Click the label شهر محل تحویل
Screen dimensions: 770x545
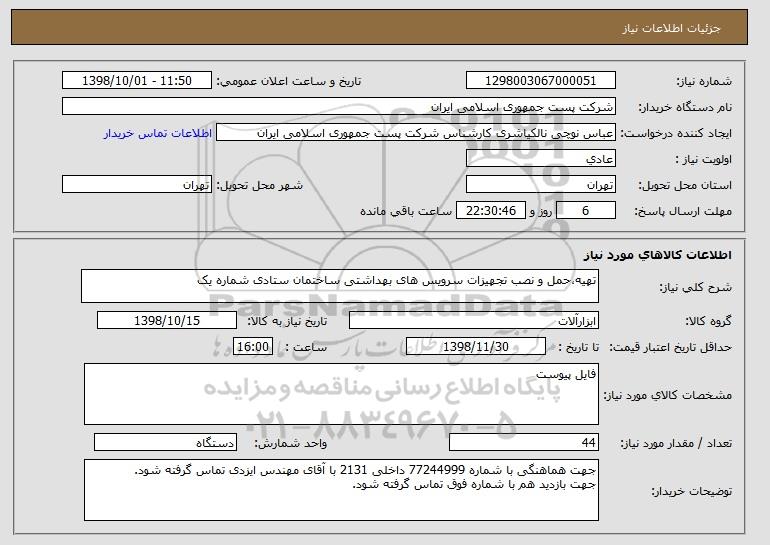(x=260, y=185)
